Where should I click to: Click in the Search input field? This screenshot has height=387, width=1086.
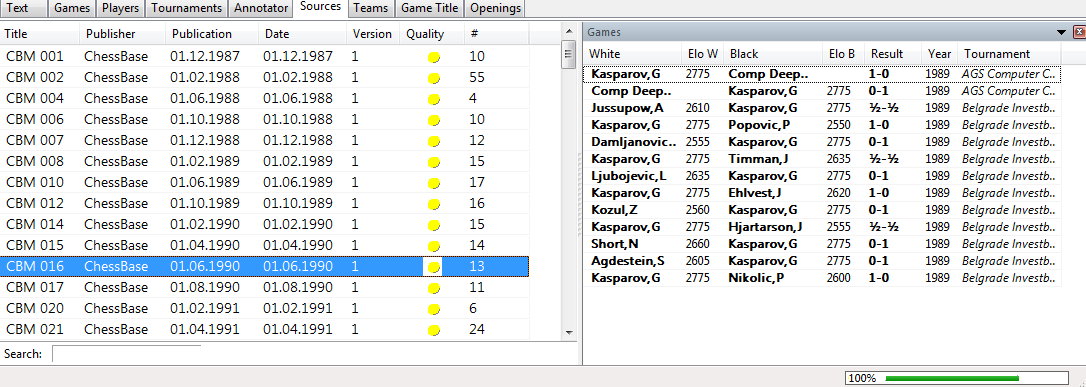click(x=127, y=354)
